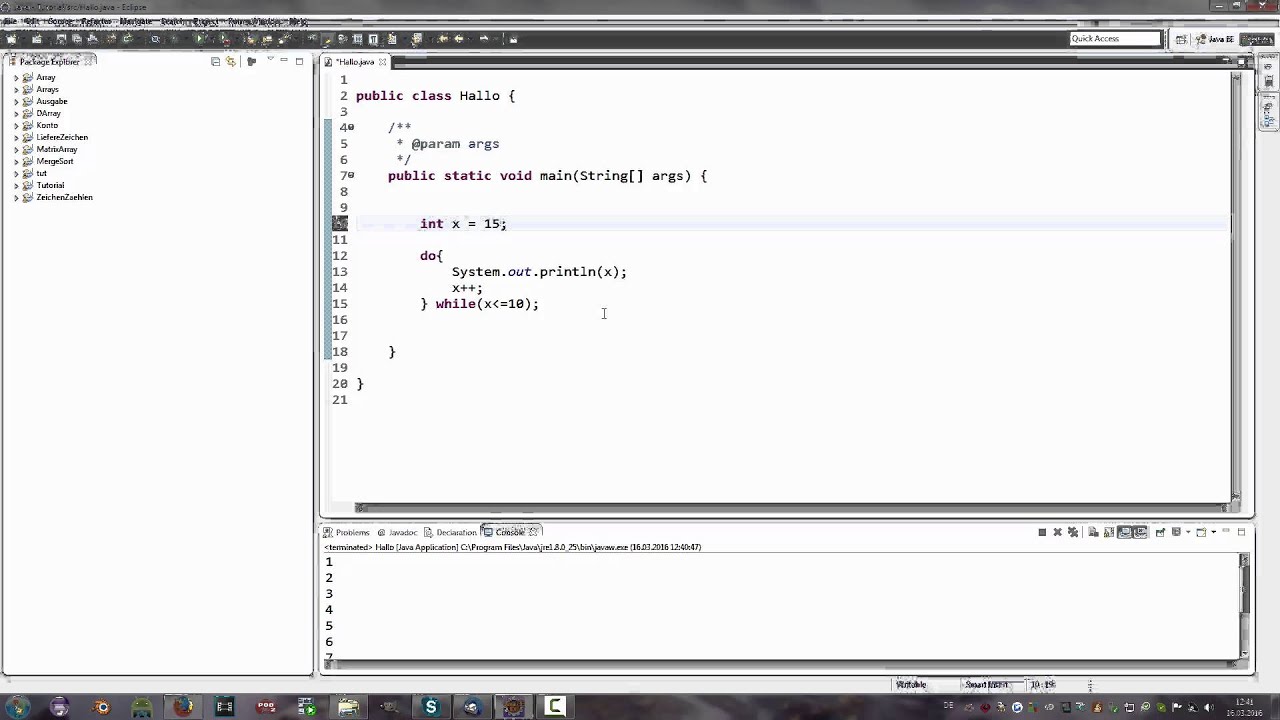Toggle Pin Console
1280x720 pixels.
(x=1160, y=532)
